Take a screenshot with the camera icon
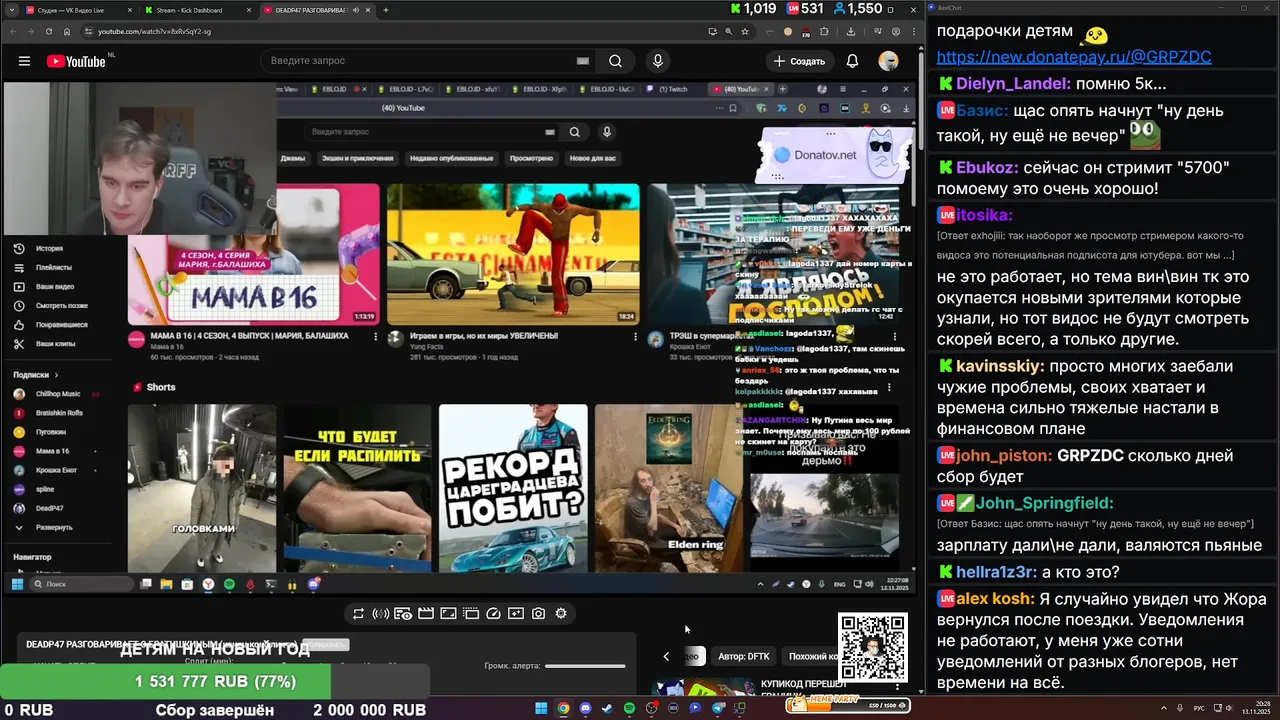1280x720 pixels. pos(538,614)
